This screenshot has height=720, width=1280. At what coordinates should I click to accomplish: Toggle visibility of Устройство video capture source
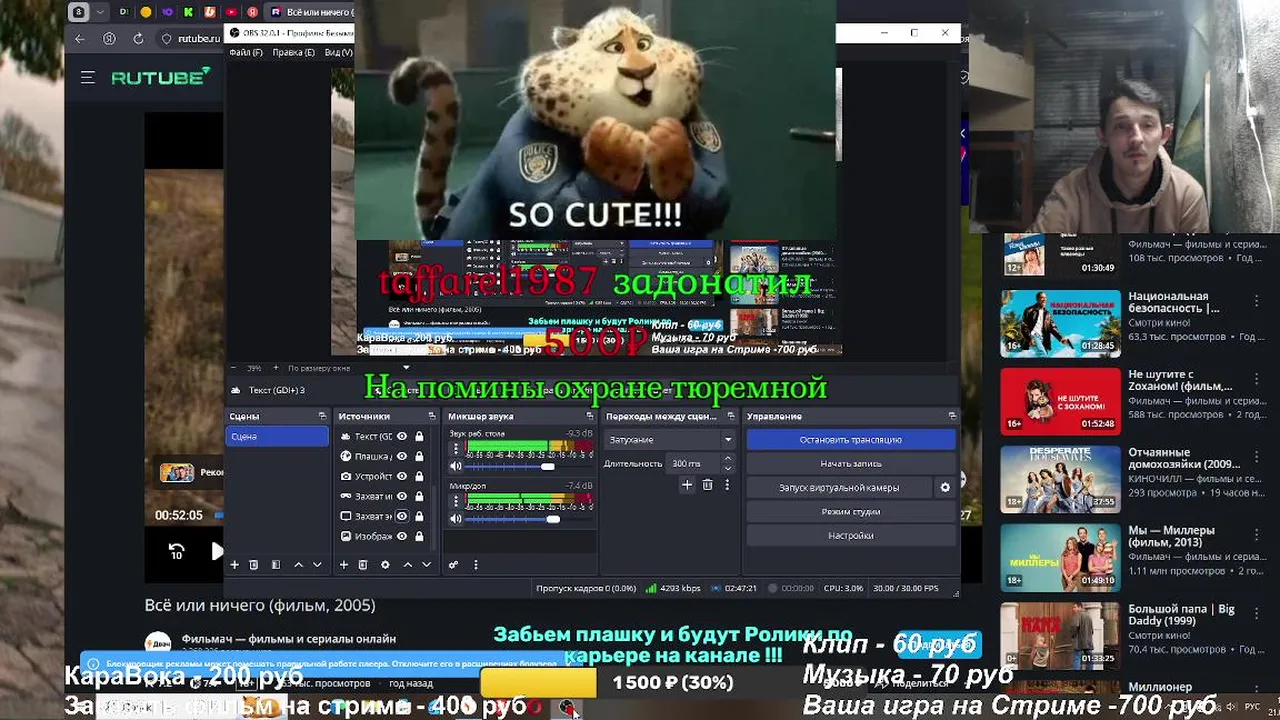click(x=402, y=476)
